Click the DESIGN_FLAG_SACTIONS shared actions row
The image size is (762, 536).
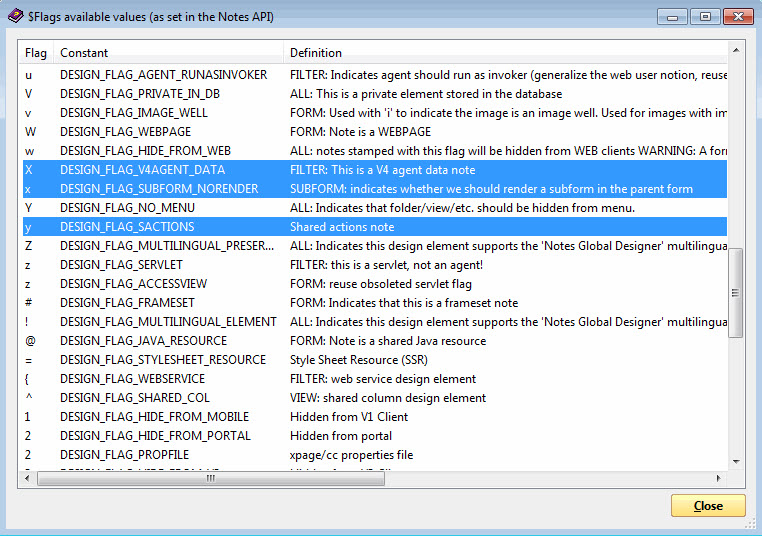[127, 227]
